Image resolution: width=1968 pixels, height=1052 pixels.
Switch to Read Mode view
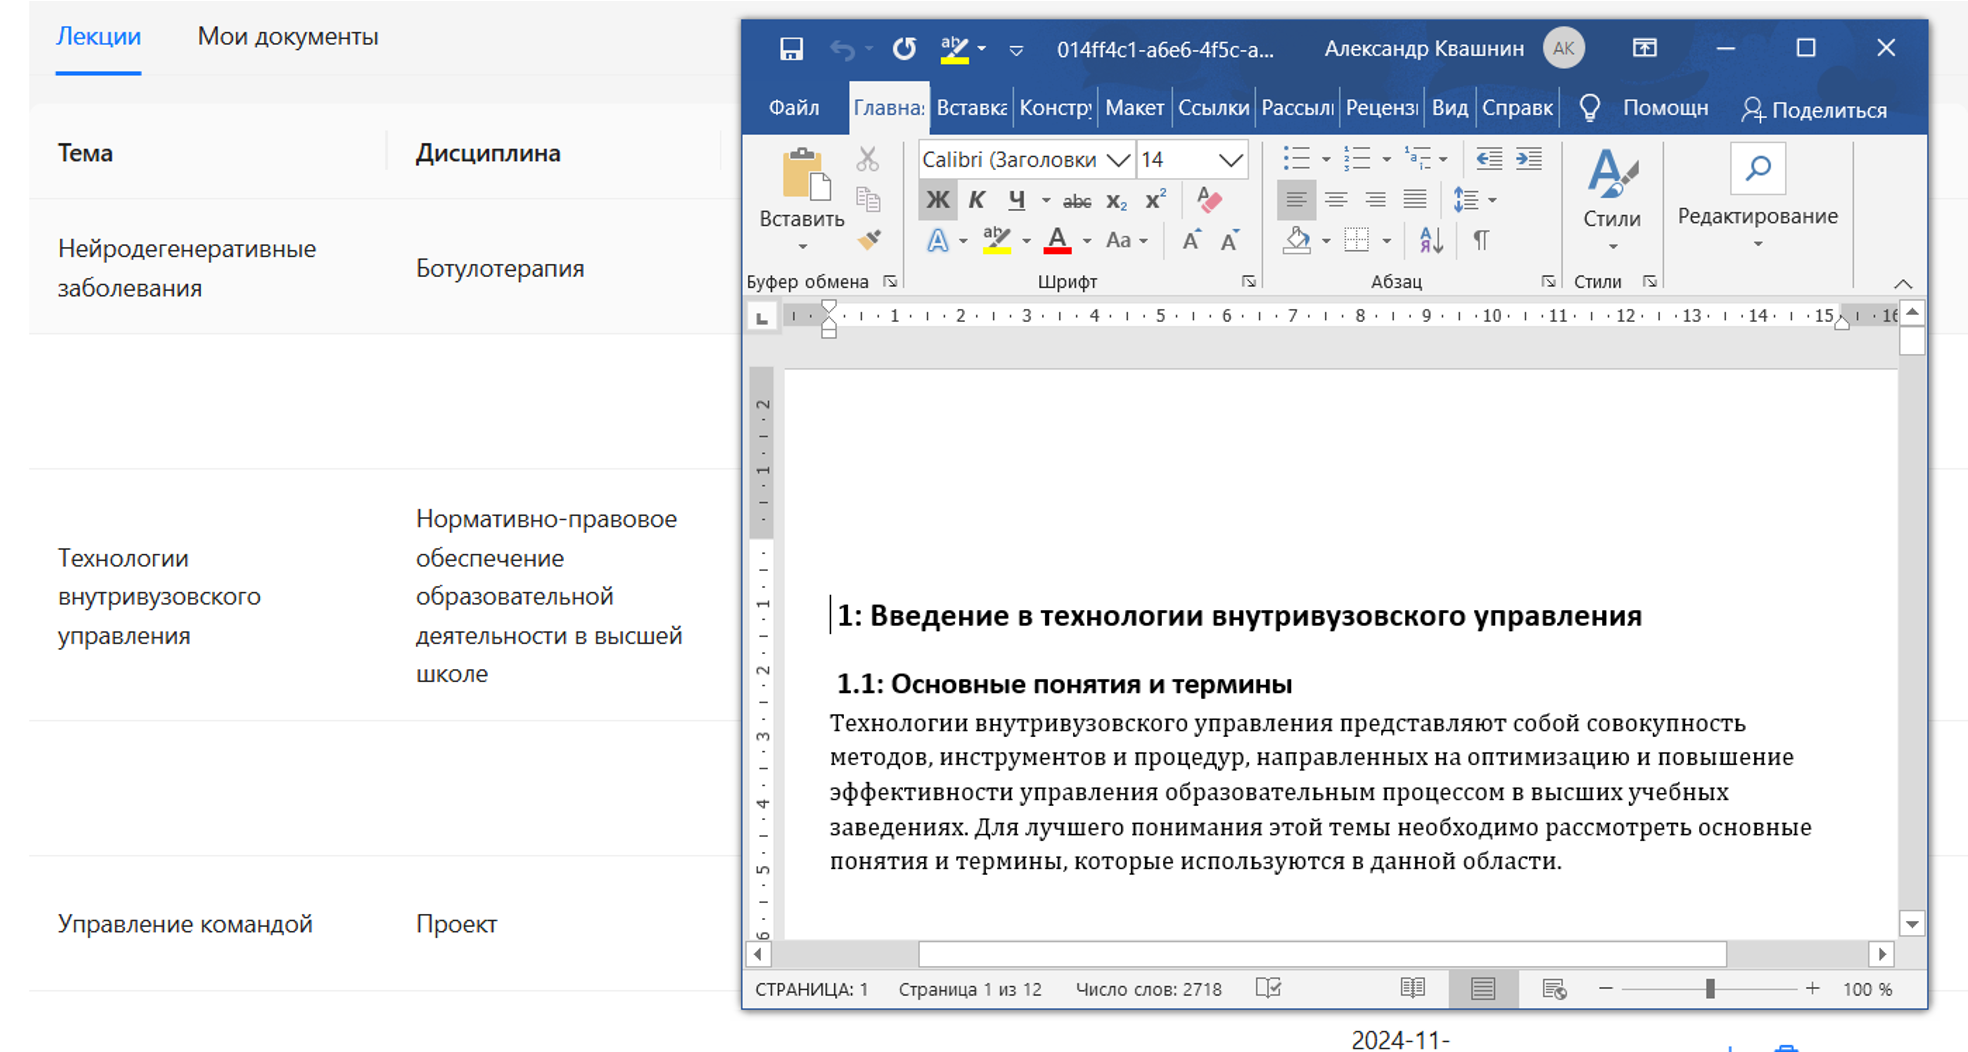pyautogui.click(x=1413, y=988)
